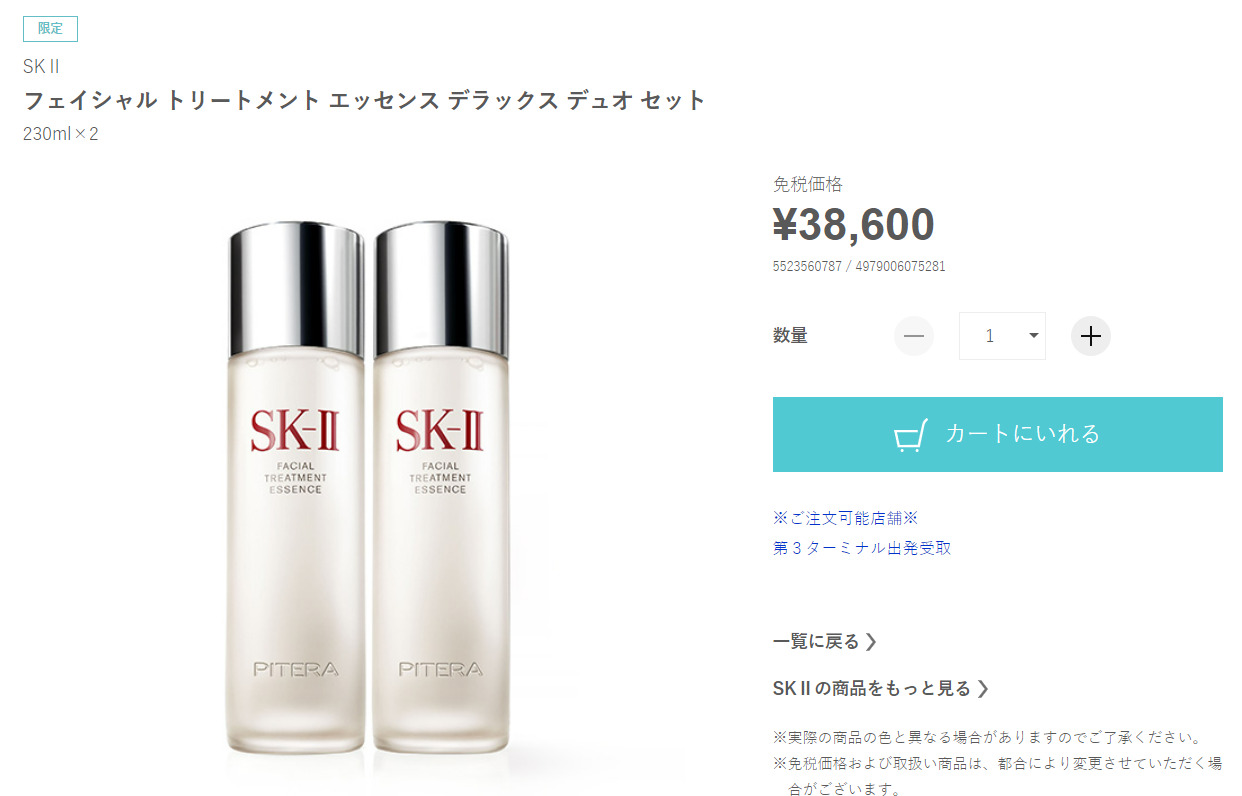Open the ※ご注文可能店舗※ link
The height and width of the screenshot is (796, 1242).
click(845, 518)
